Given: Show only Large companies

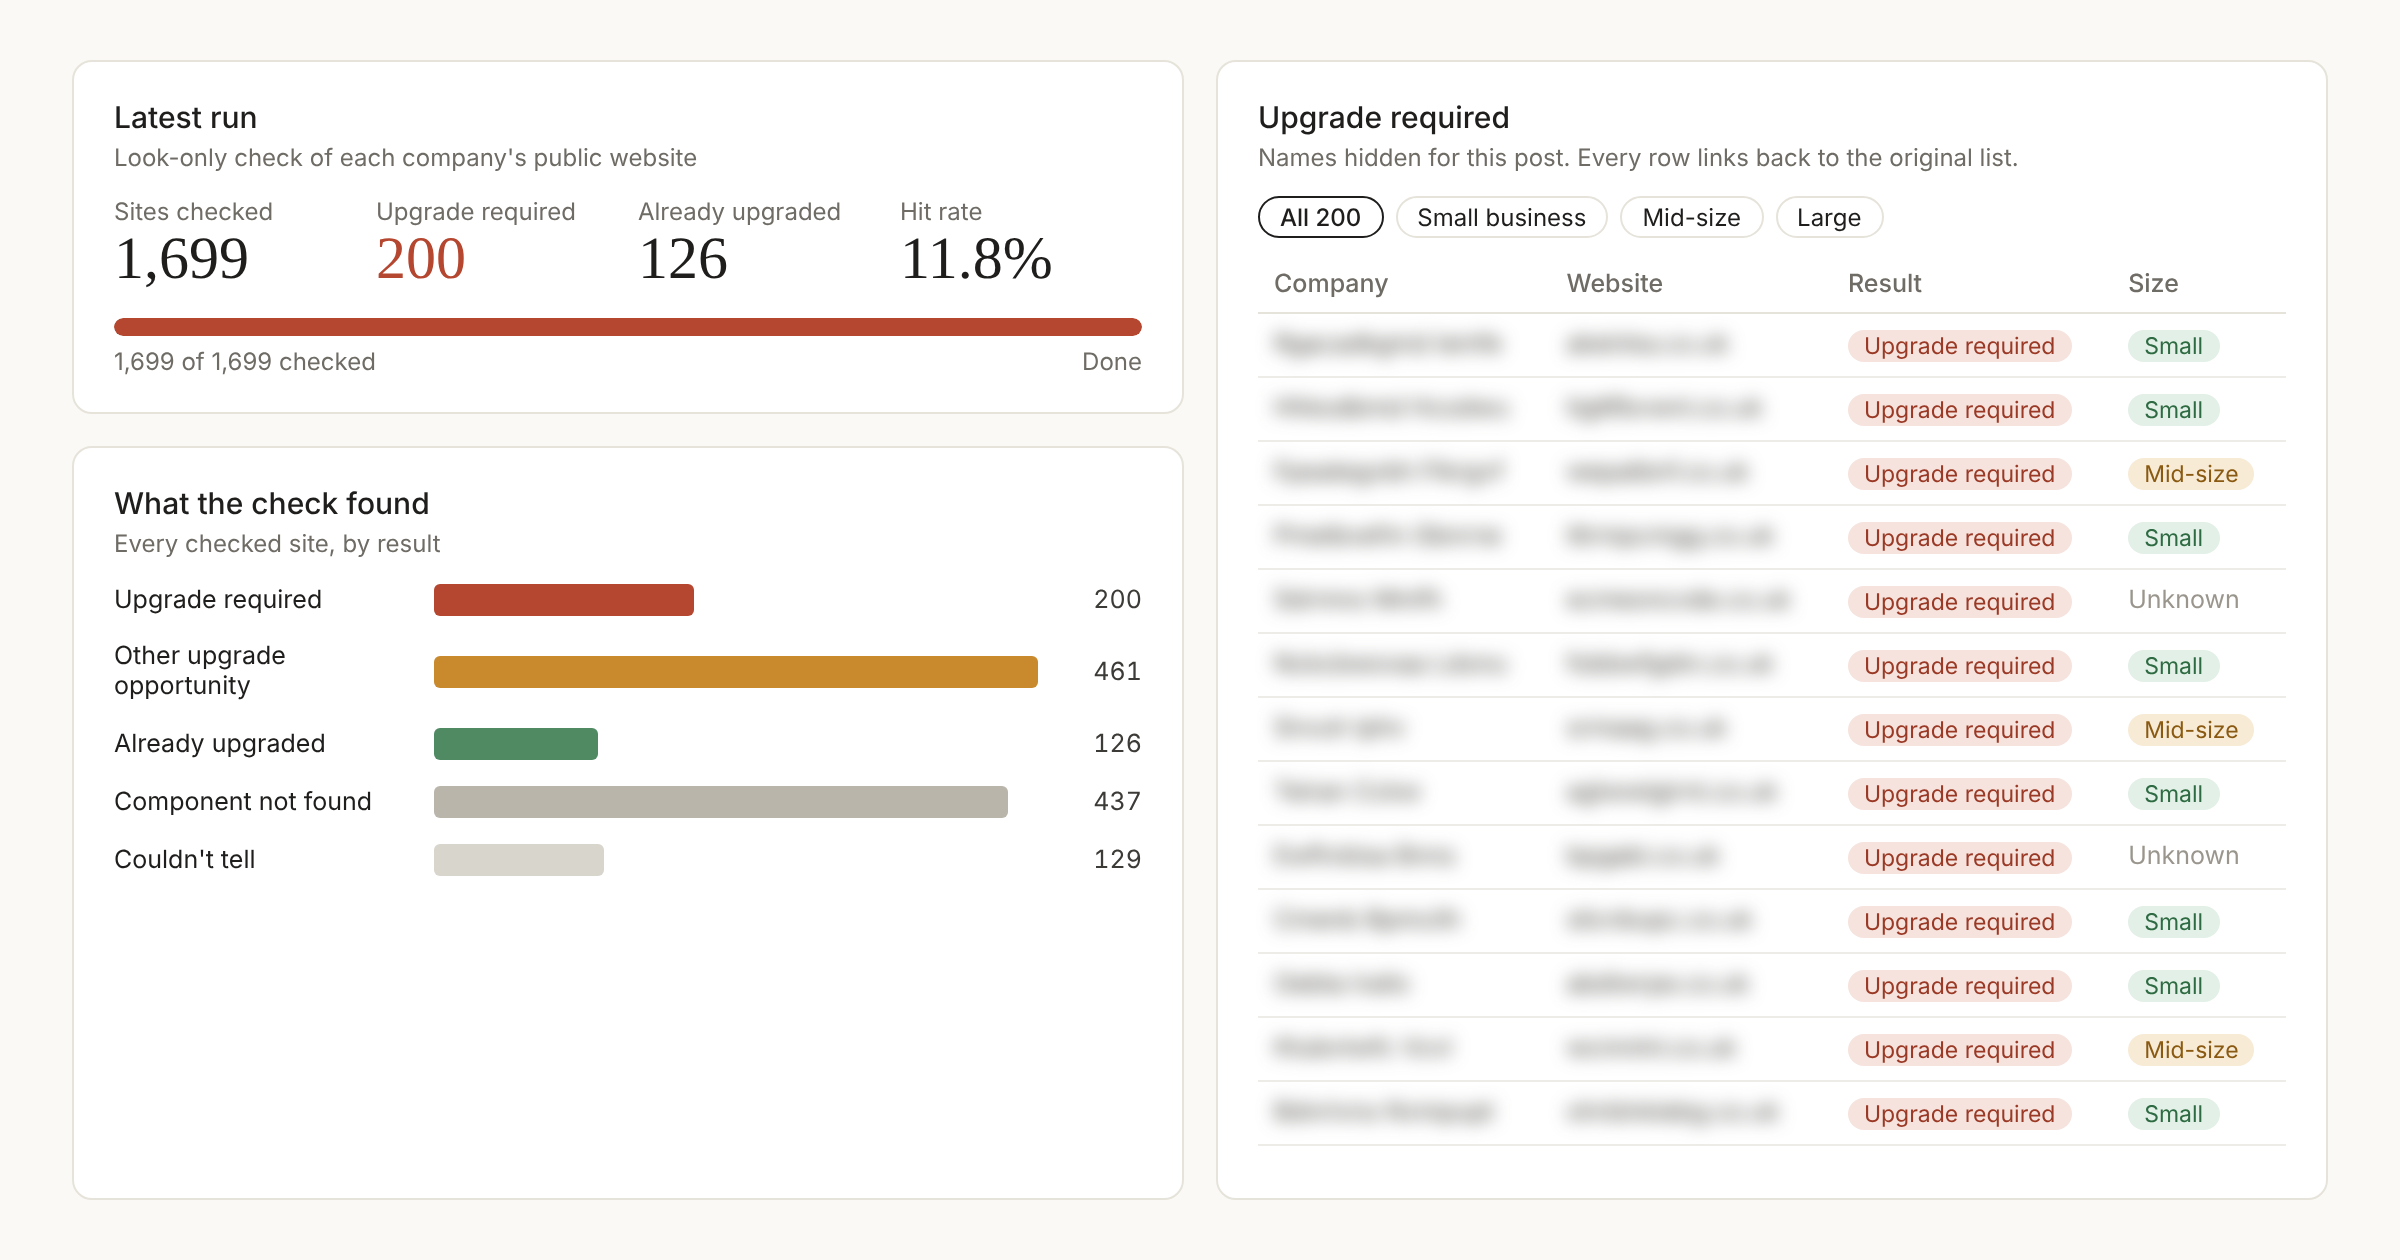Looking at the screenshot, I should [1829, 217].
